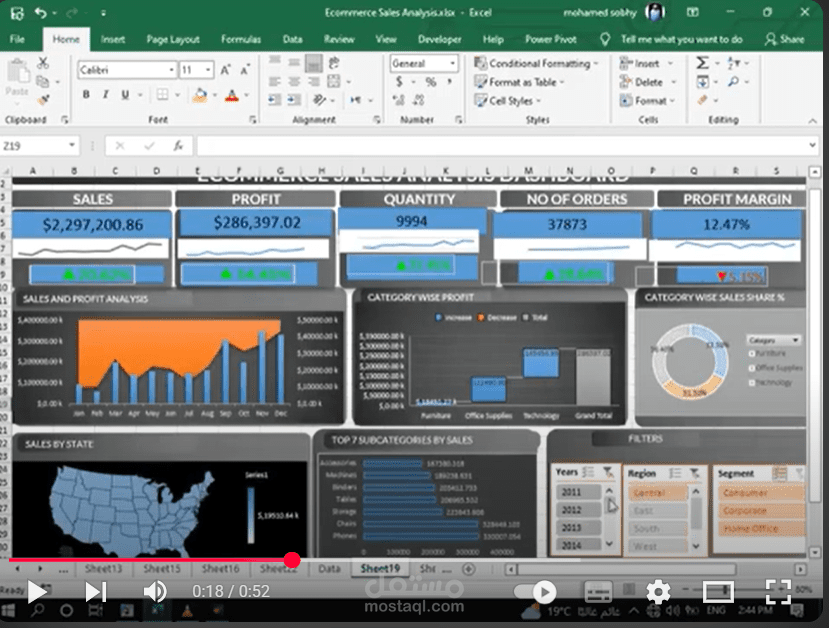Click the Tell me what you want field
829x628 pixels.
681,39
